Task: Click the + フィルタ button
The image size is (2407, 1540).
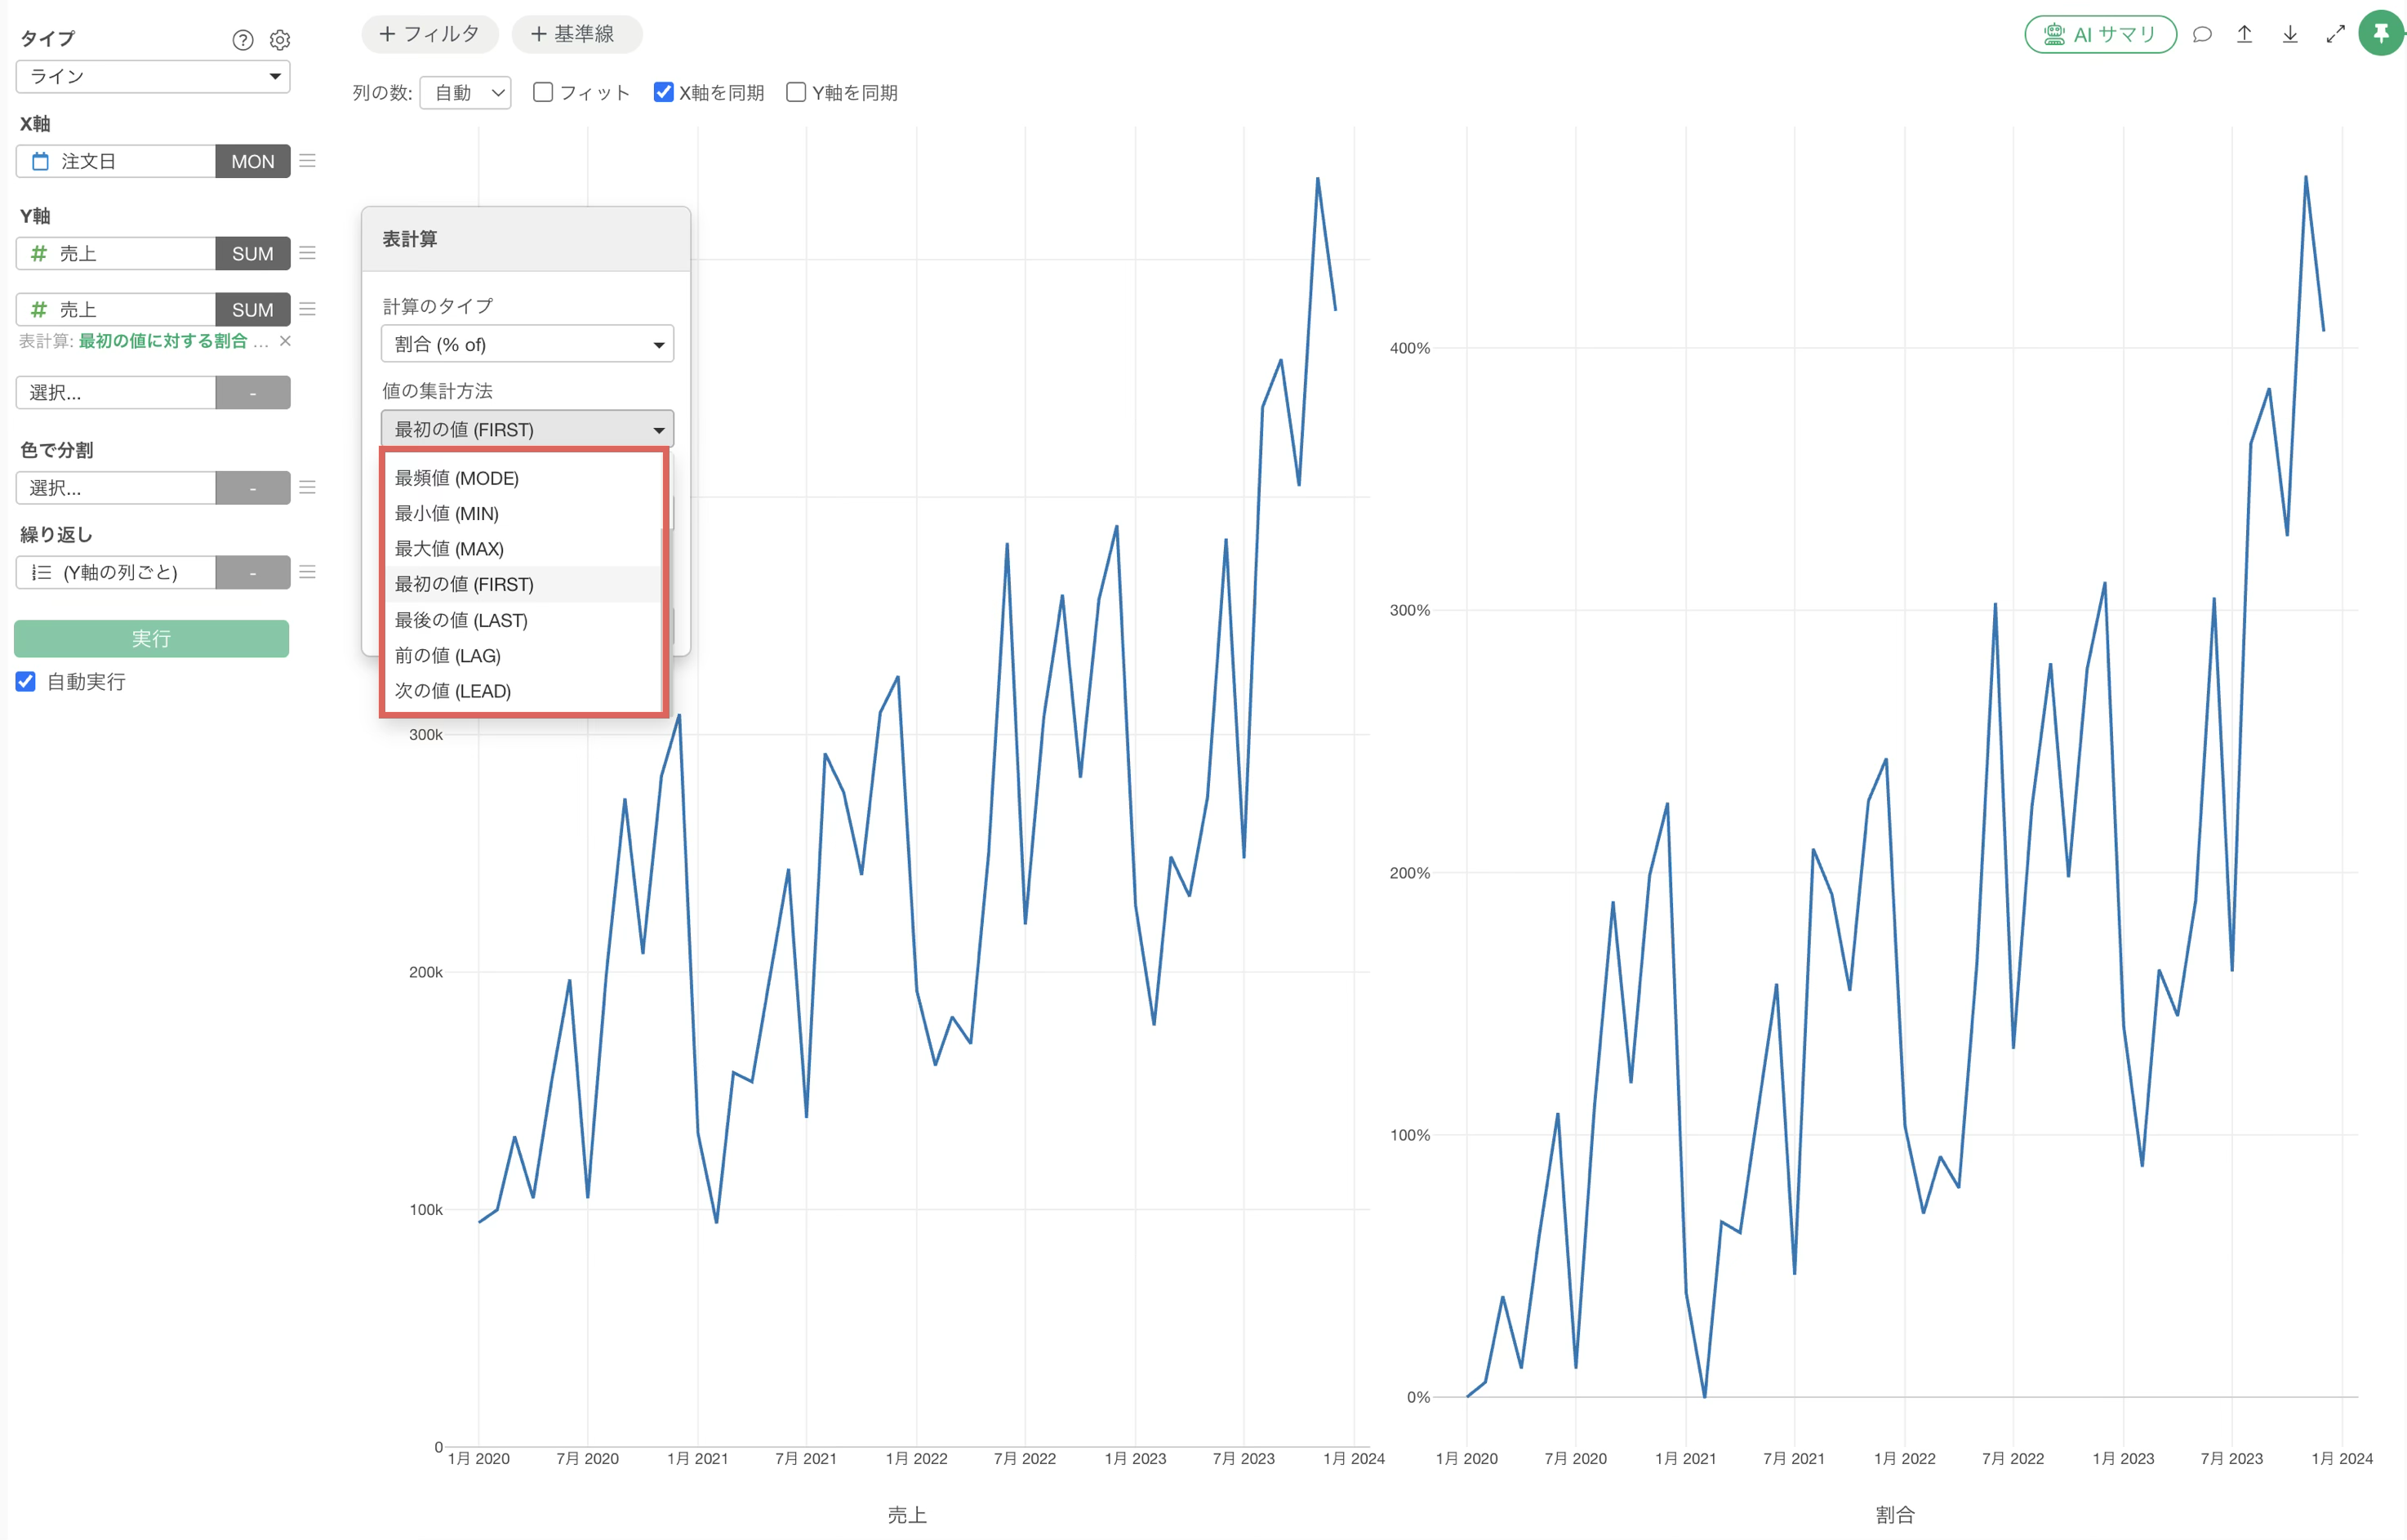Action: [x=430, y=34]
